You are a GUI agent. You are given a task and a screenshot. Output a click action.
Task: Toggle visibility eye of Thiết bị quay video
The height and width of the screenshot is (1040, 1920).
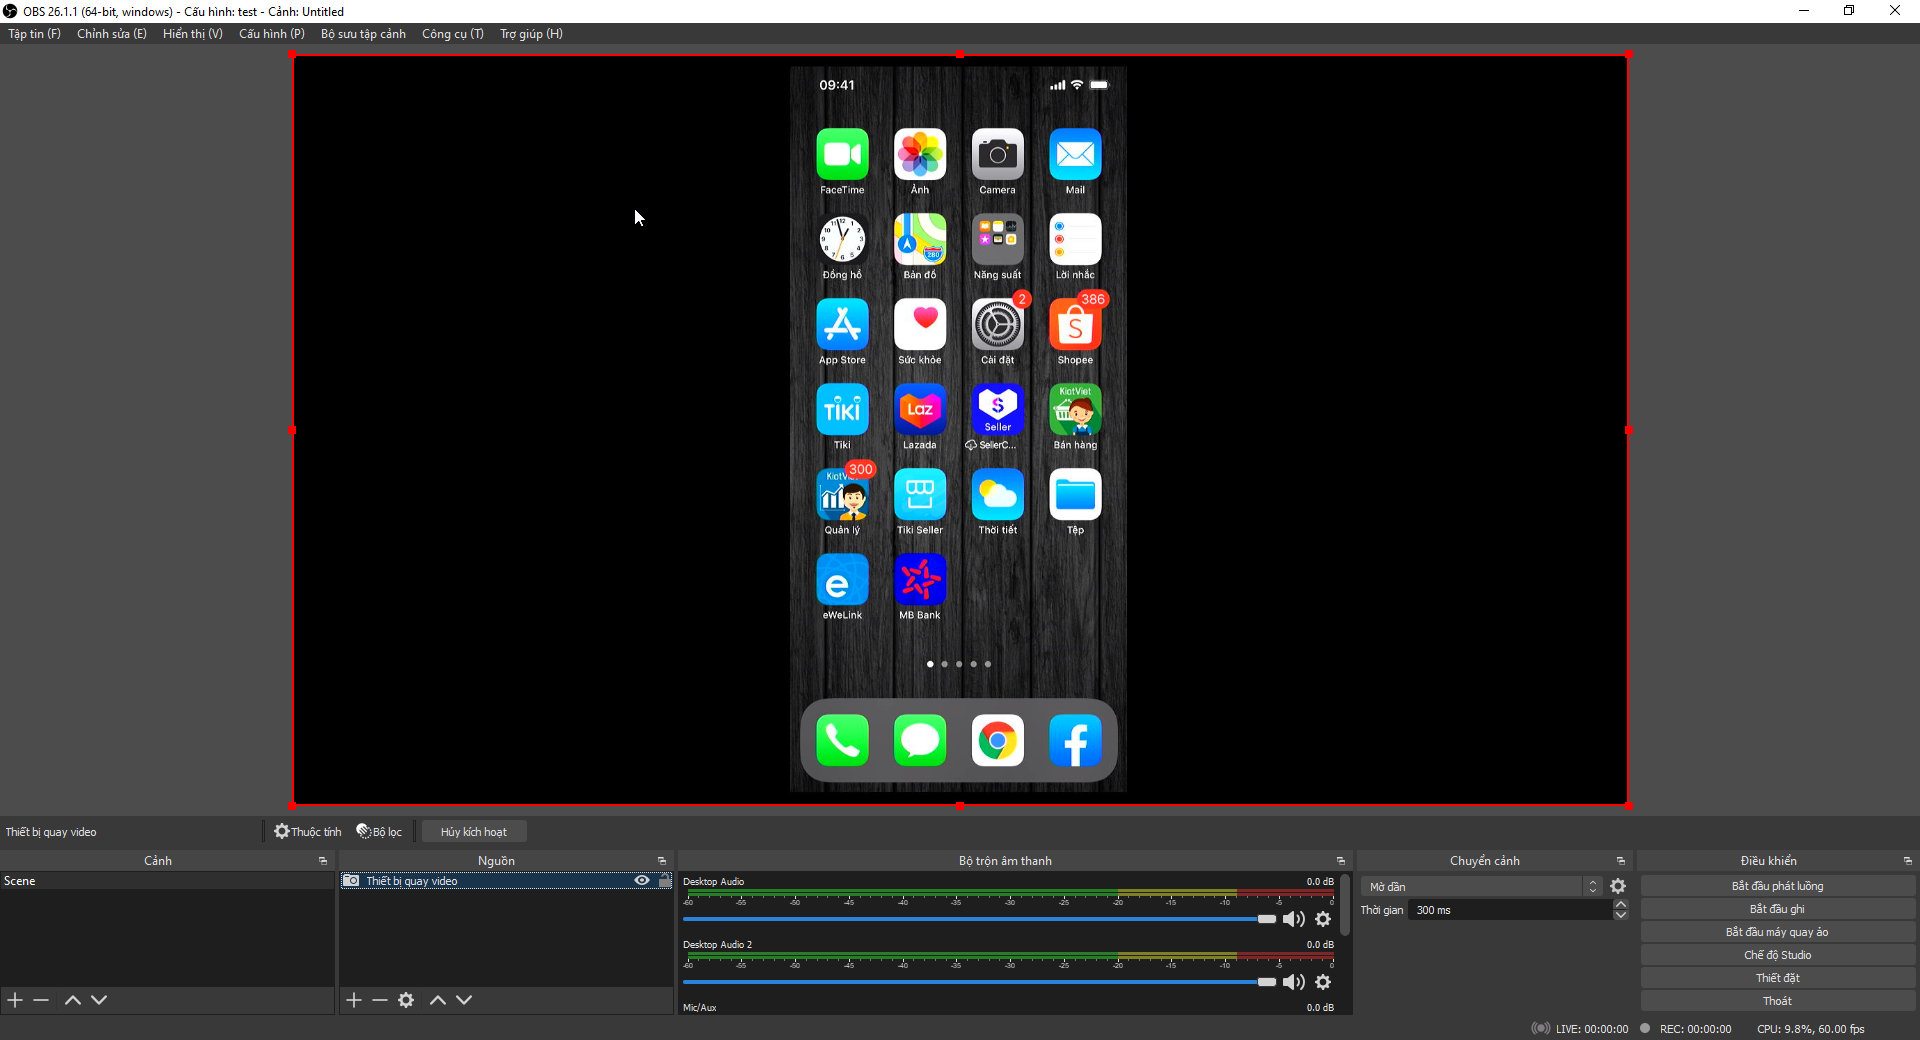click(x=642, y=880)
